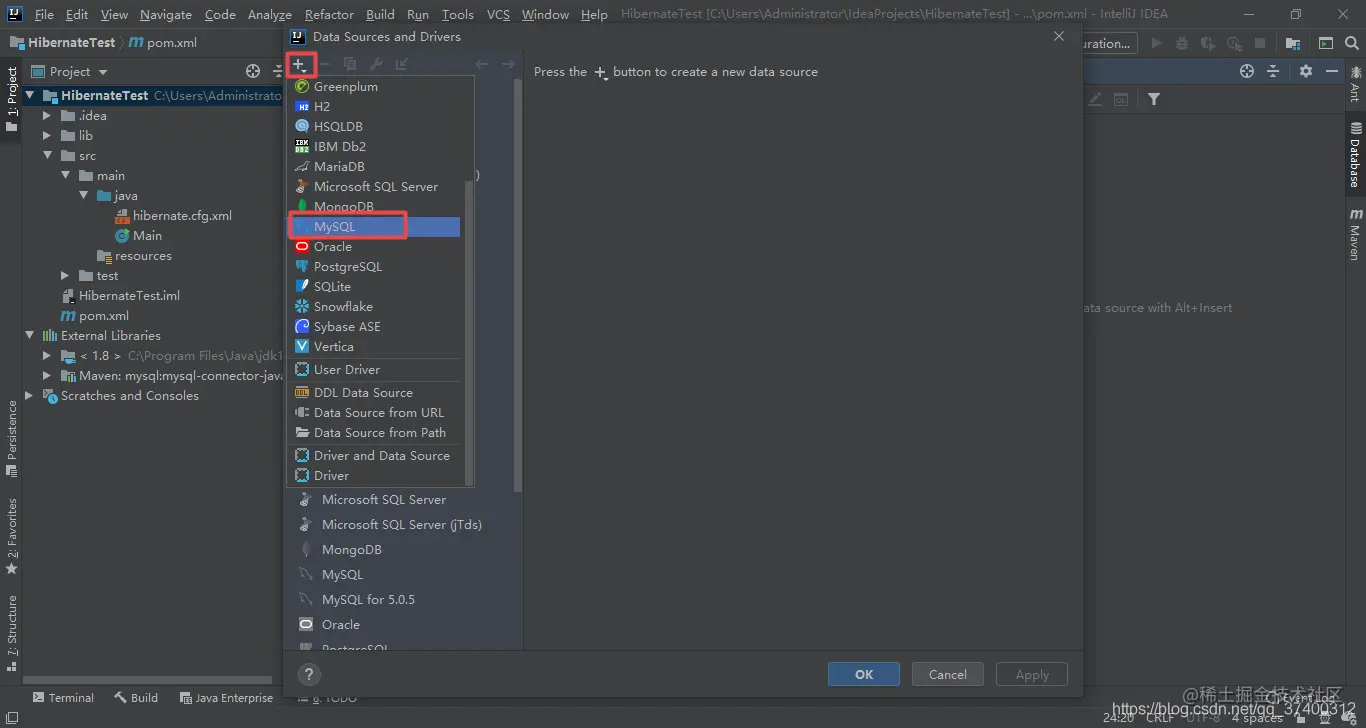Click the disabled Apply button
The width and height of the screenshot is (1366, 728).
pos(1032,674)
